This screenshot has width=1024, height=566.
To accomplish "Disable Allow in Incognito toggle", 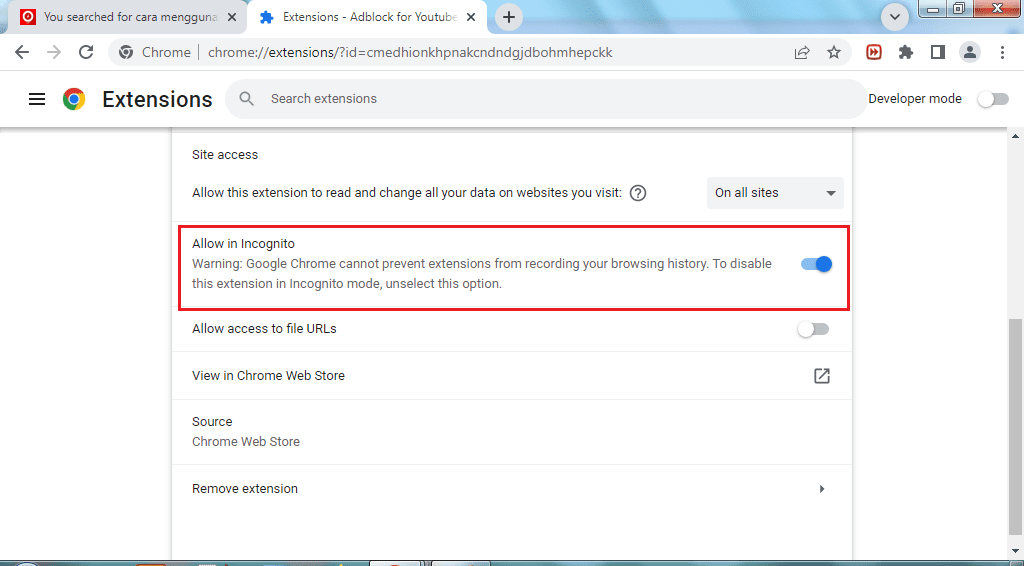I will pyautogui.click(x=816, y=264).
